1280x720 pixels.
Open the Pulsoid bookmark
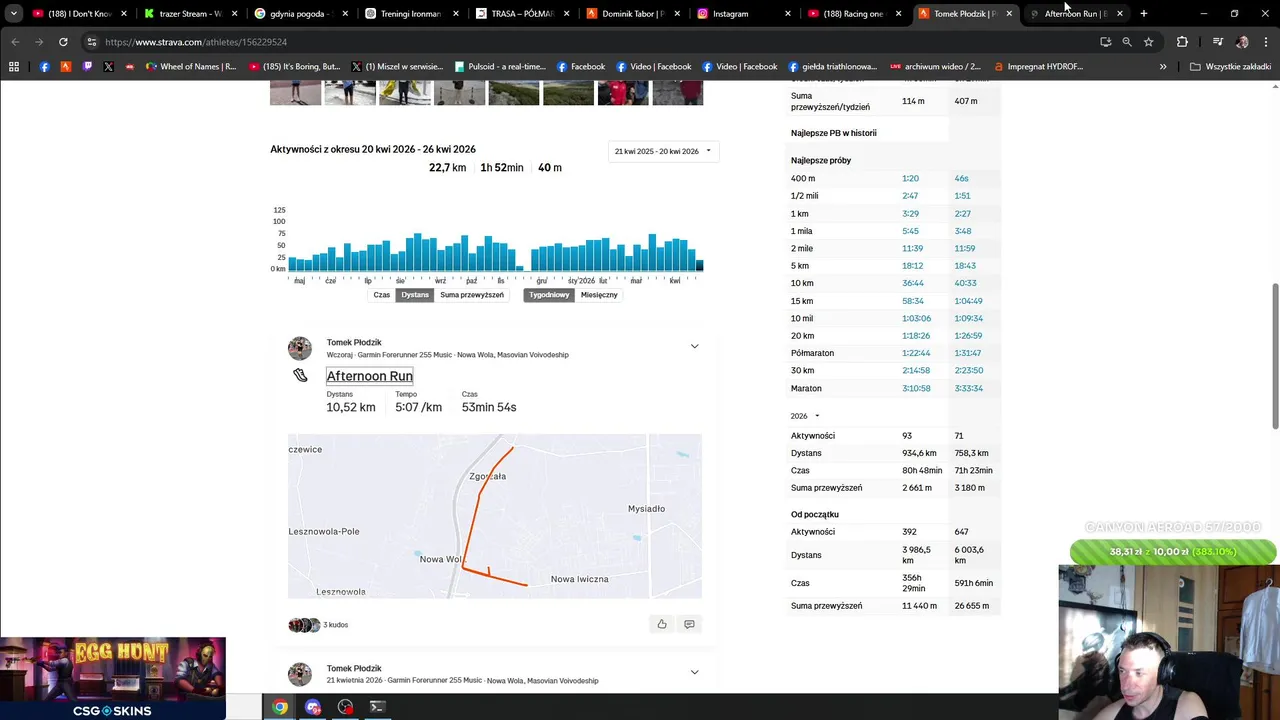[499, 67]
